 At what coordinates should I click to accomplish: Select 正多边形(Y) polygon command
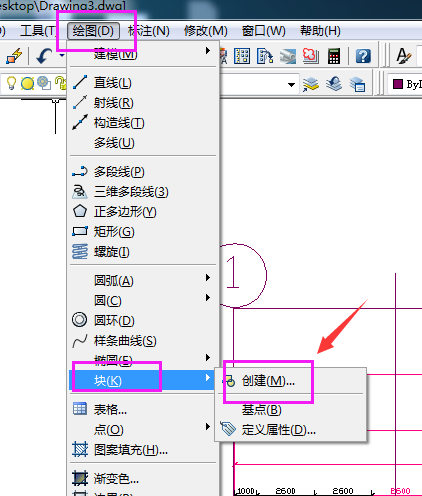[x=143, y=212]
